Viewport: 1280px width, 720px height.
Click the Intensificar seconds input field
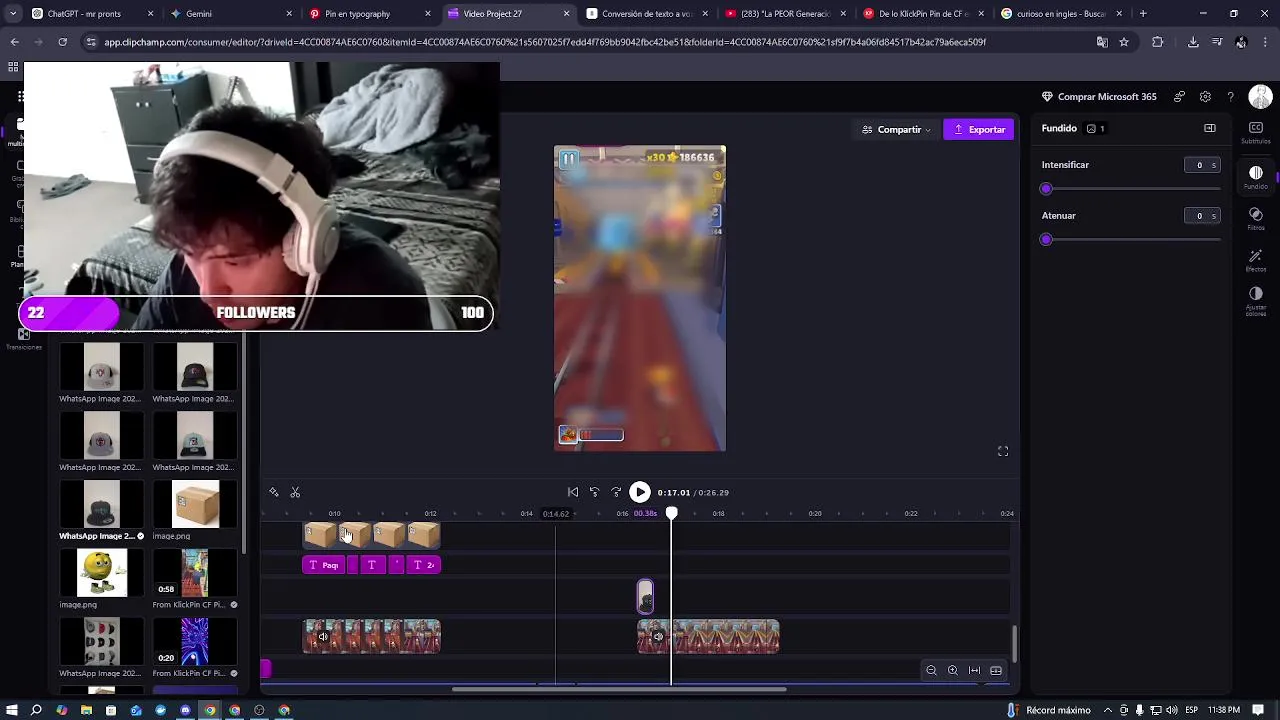1202,165
